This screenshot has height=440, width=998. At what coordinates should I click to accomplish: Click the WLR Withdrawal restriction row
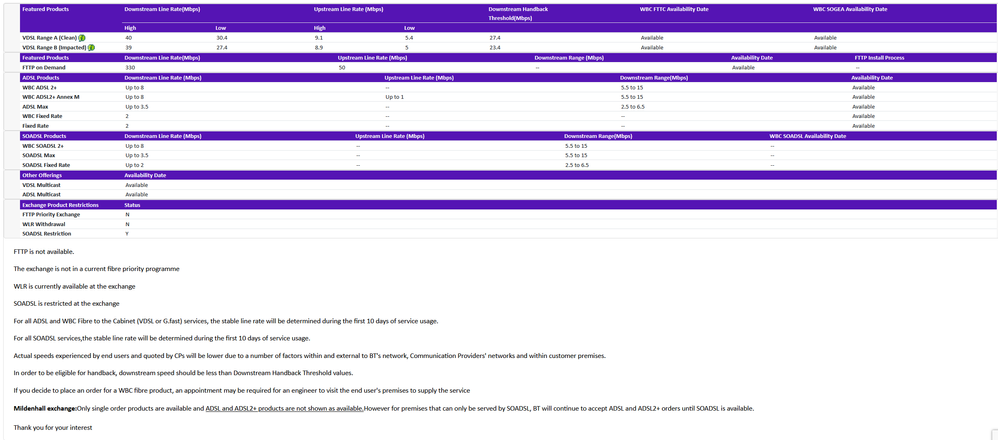43,224
